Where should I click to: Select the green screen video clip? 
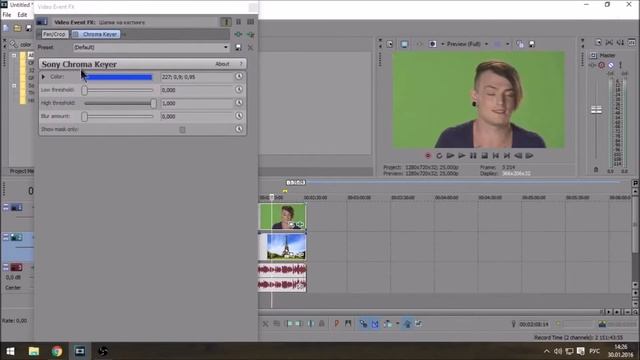tap(282, 216)
